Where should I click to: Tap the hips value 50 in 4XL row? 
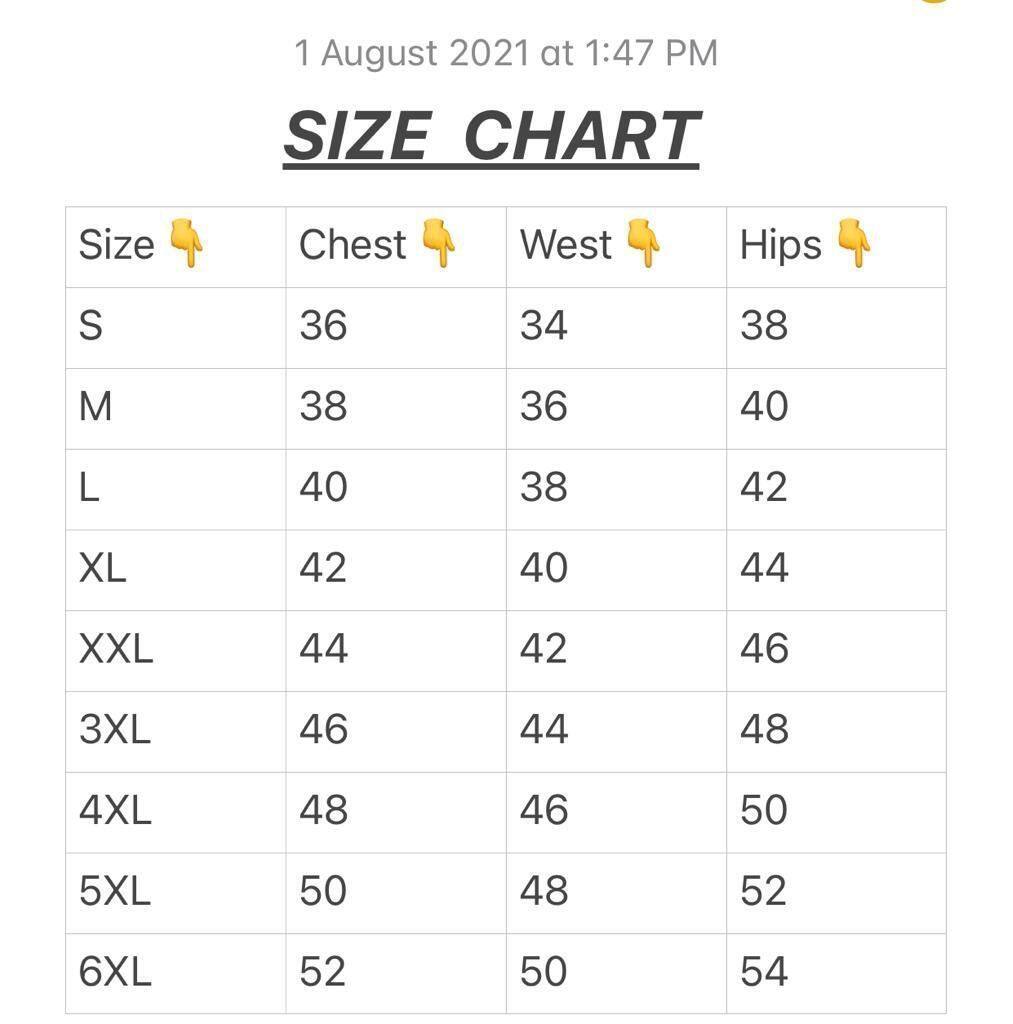(x=764, y=810)
